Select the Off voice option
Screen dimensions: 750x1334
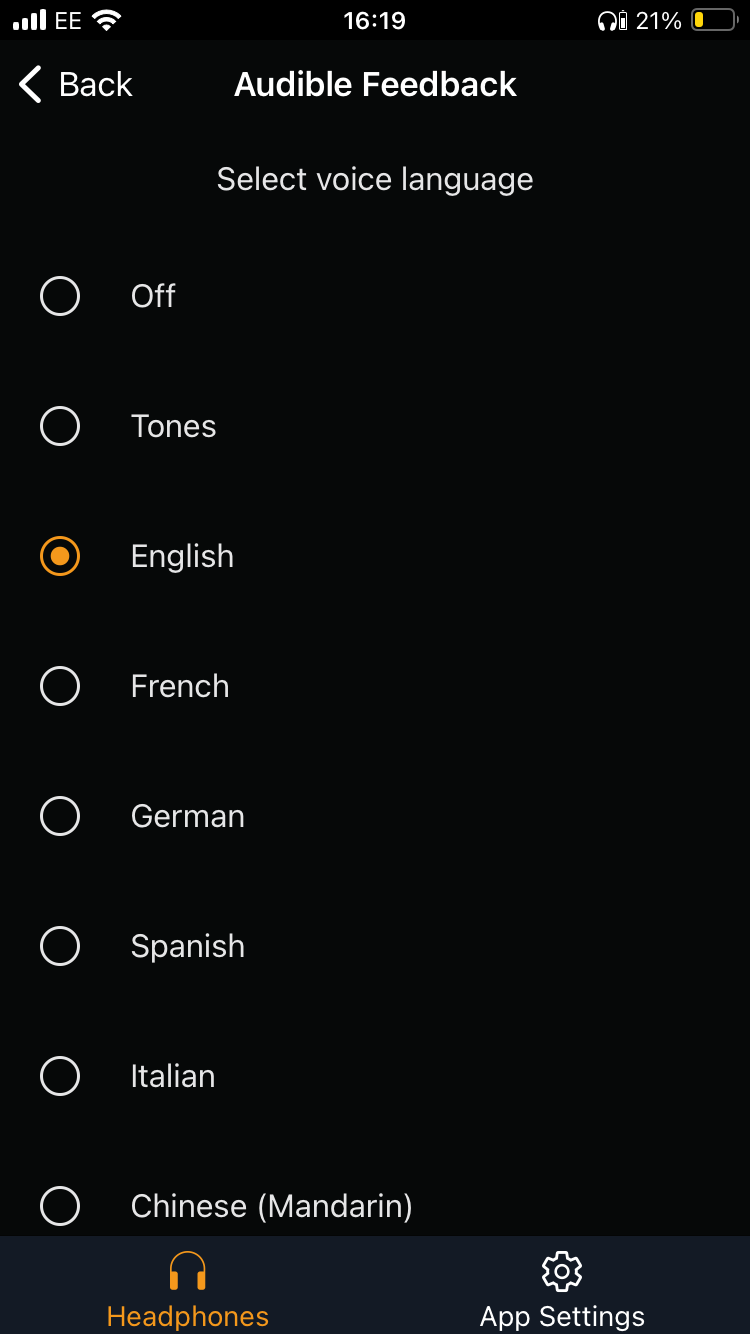[x=60, y=296]
